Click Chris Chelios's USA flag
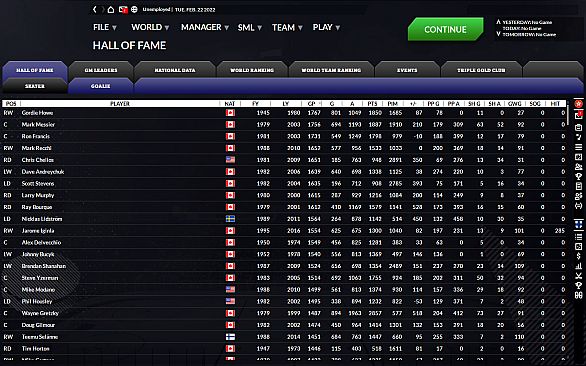586x366 pixels. click(x=230, y=160)
